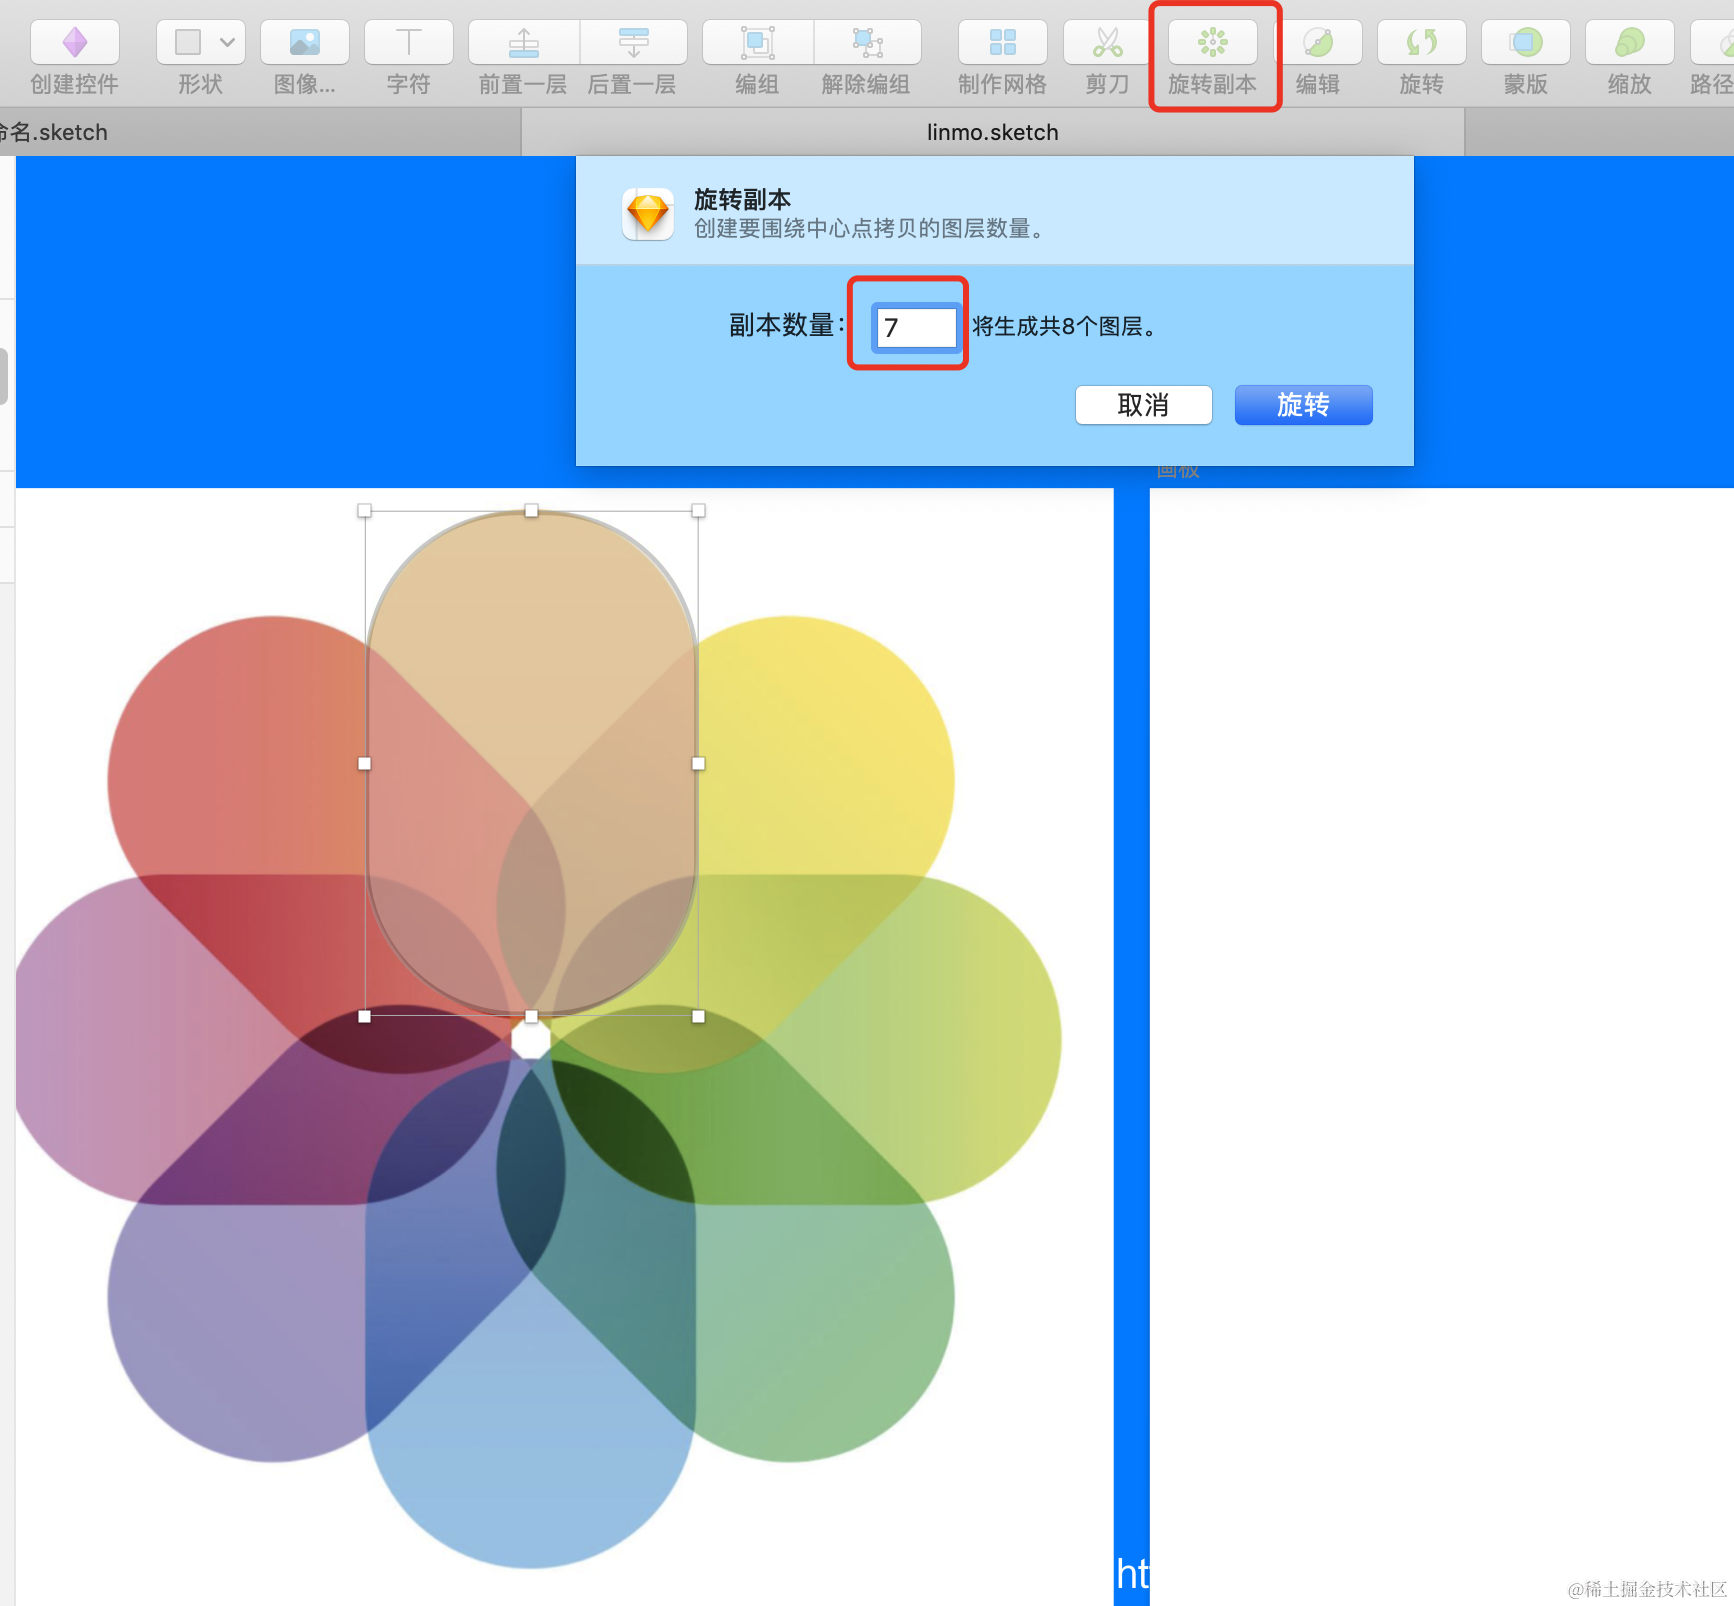Cancel the dialog with 取消
The image size is (1734, 1606).
pos(1143,405)
